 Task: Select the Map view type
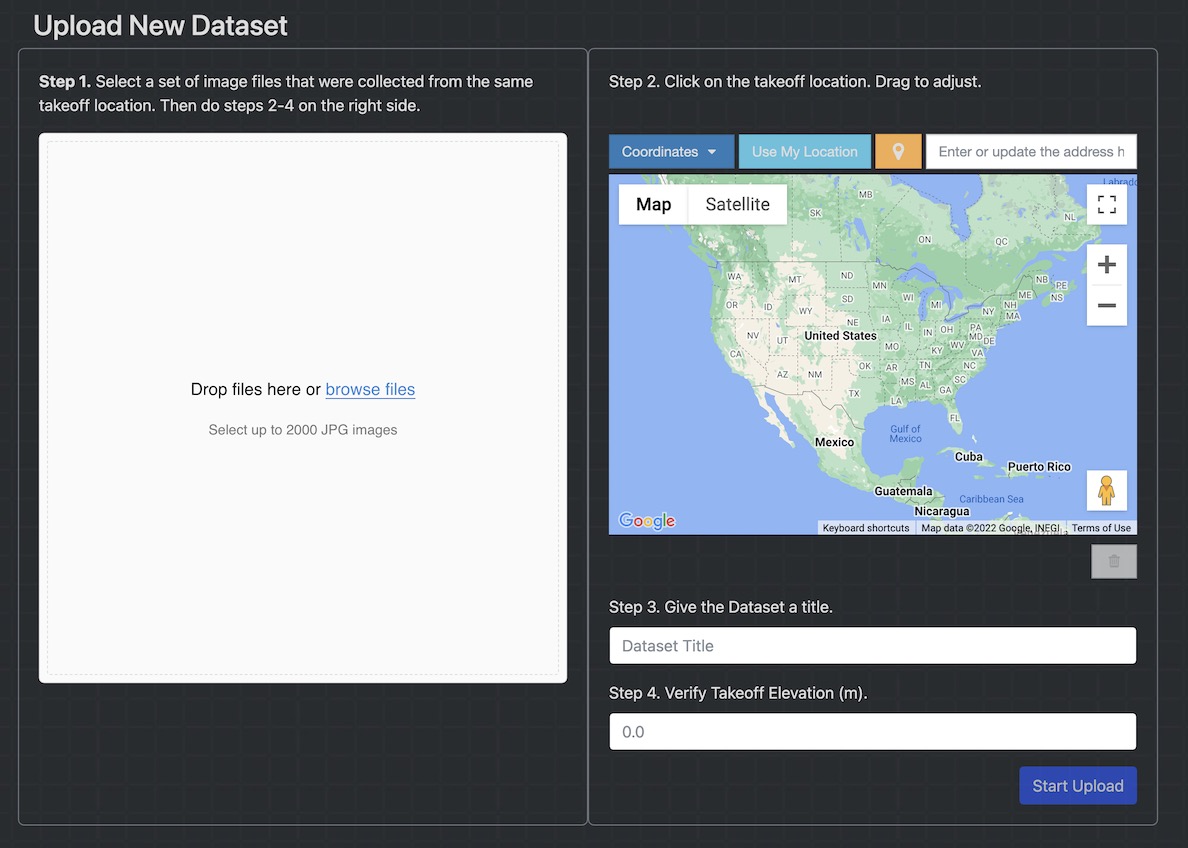click(x=653, y=205)
